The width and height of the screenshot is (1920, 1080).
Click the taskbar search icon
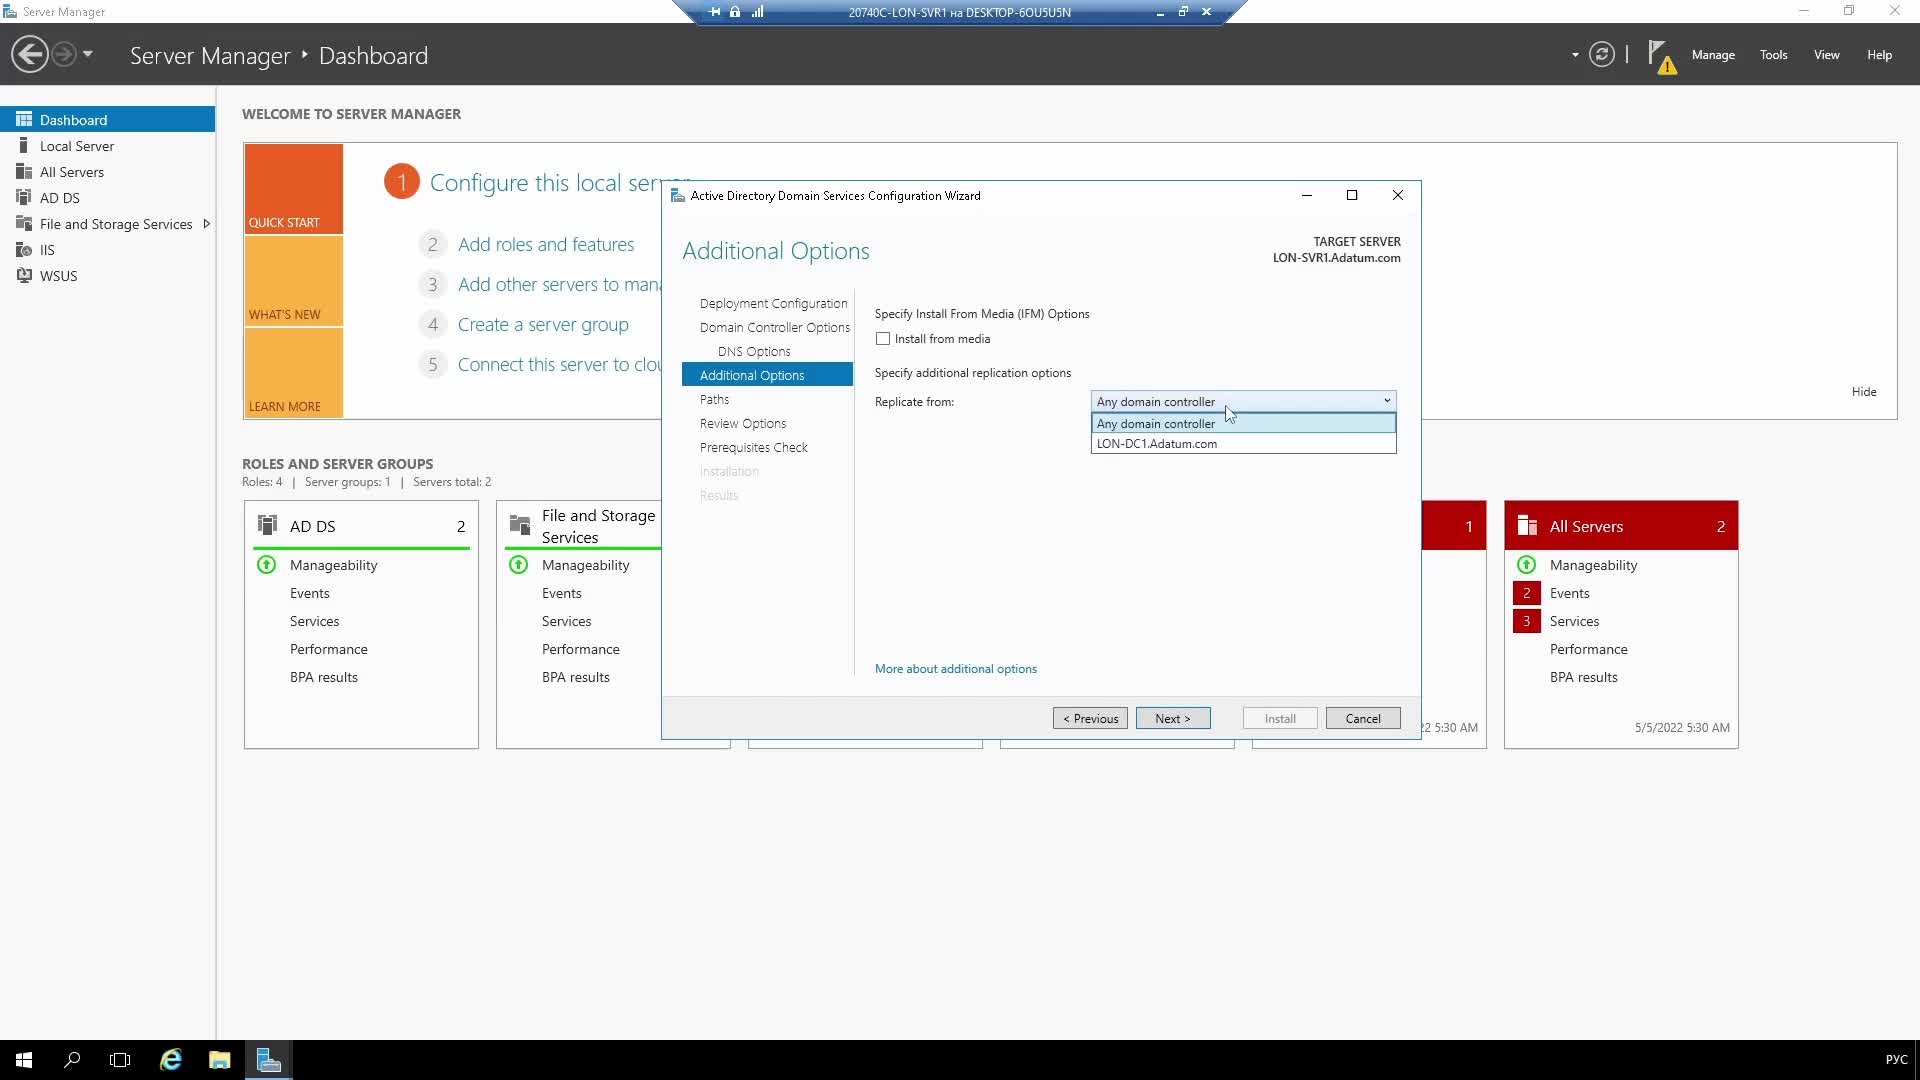pyautogui.click(x=72, y=1060)
